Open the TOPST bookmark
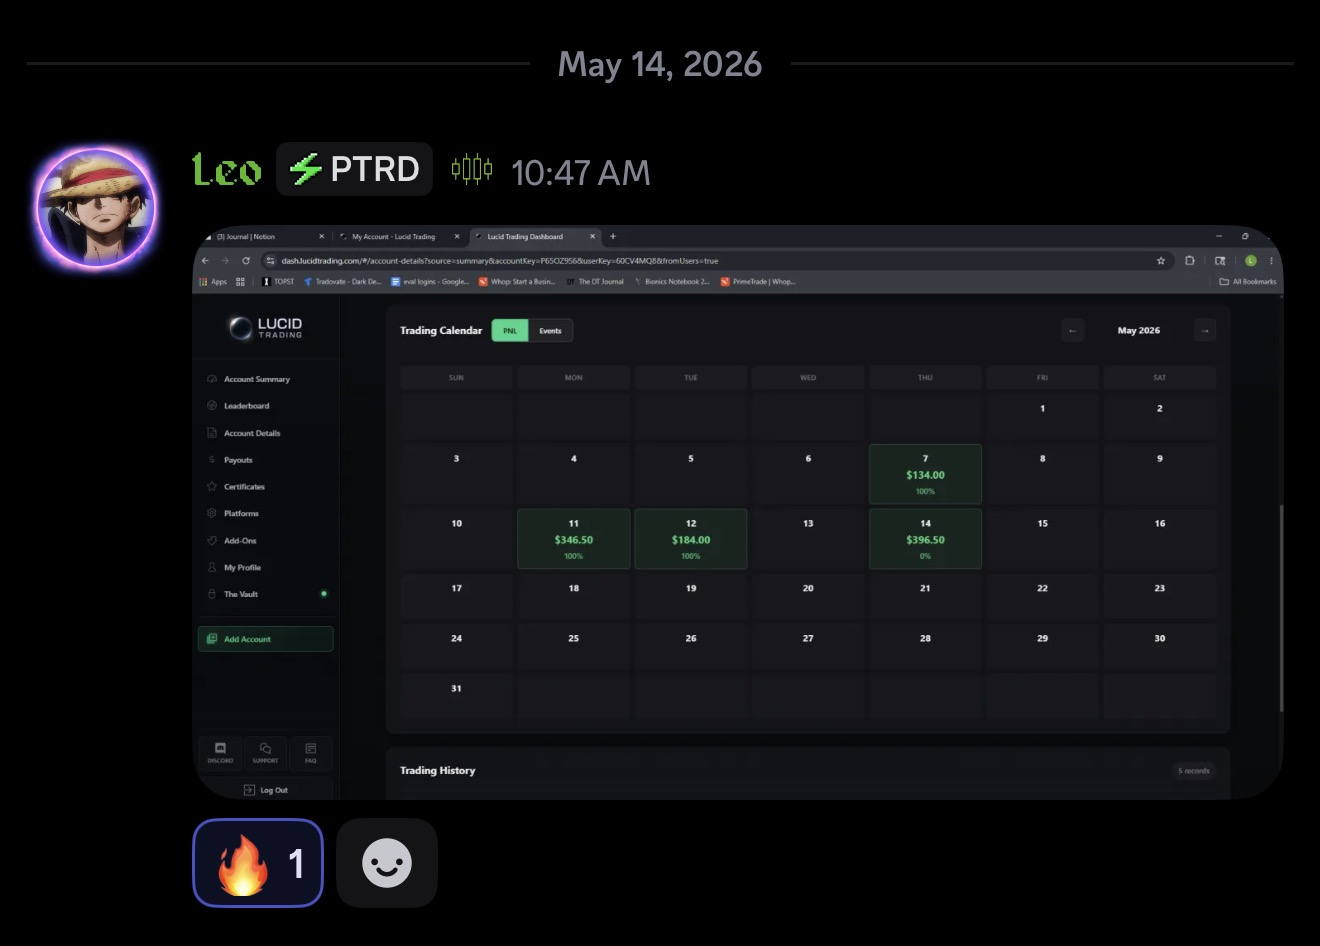Screen dimensions: 1320x946 (x=278, y=282)
